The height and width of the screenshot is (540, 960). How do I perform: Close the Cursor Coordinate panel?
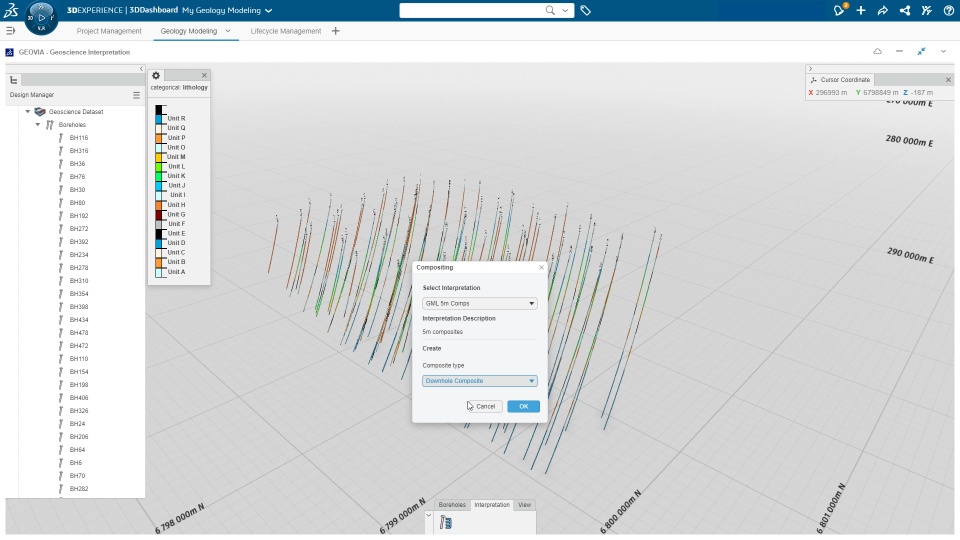948,80
